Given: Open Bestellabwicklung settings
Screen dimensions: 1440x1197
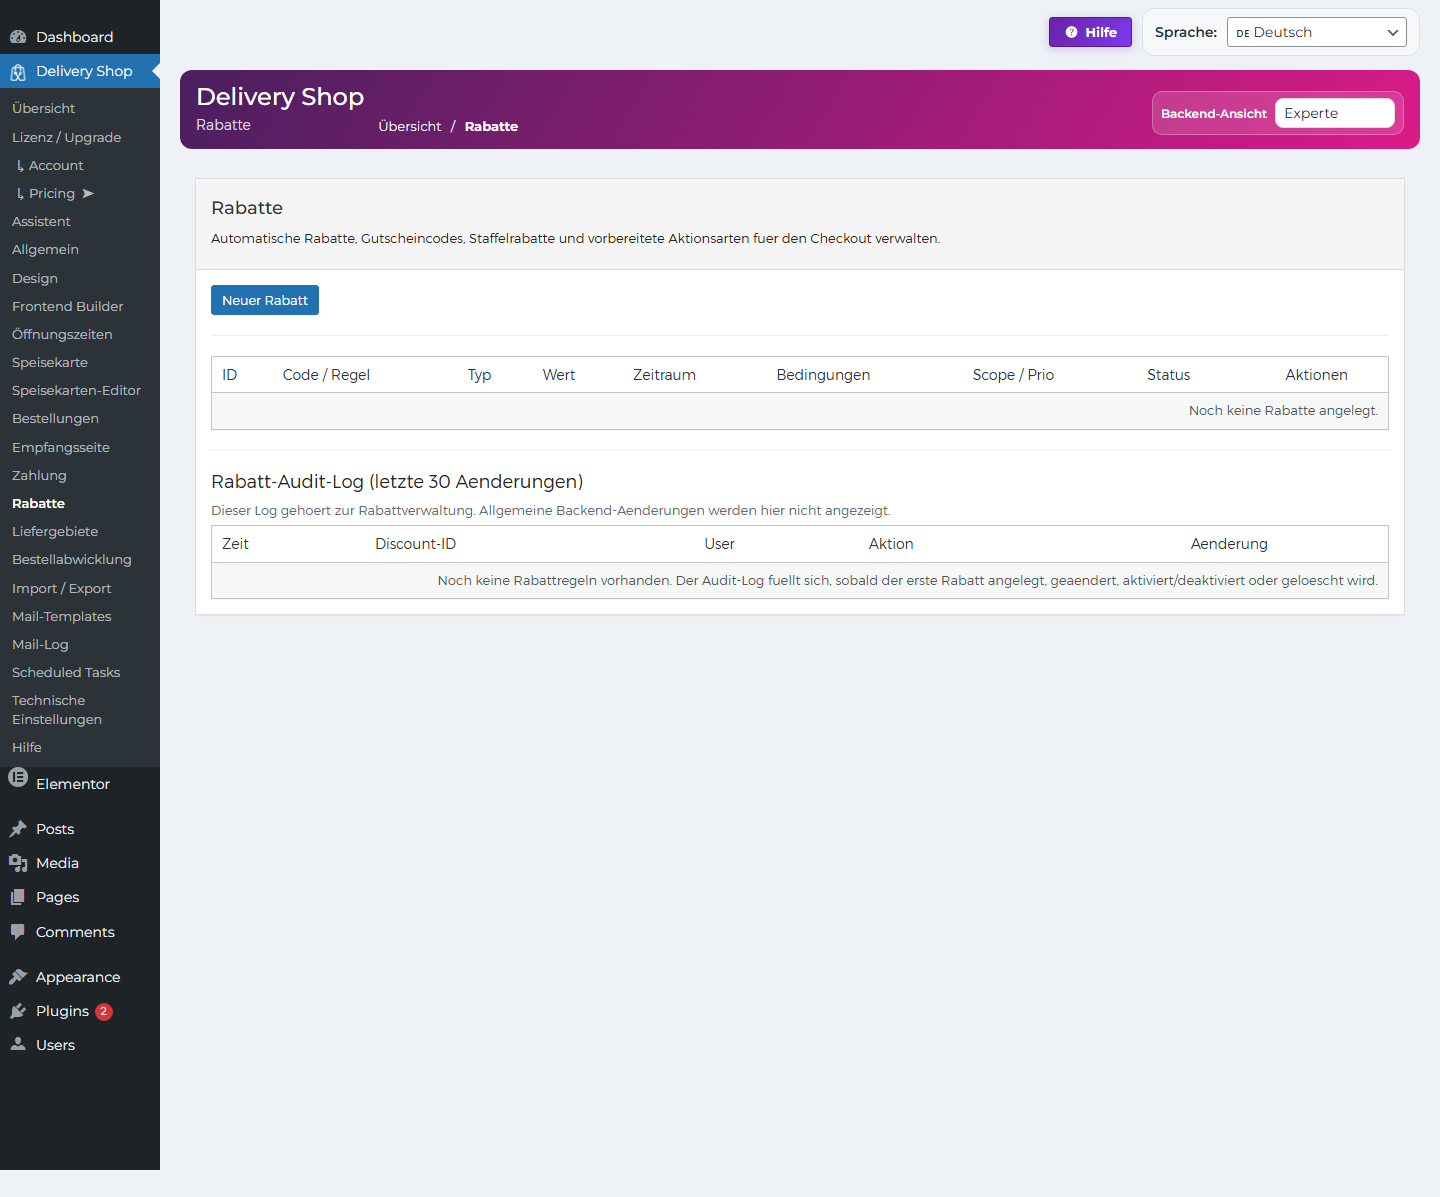Looking at the screenshot, I should [x=72, y=559].
